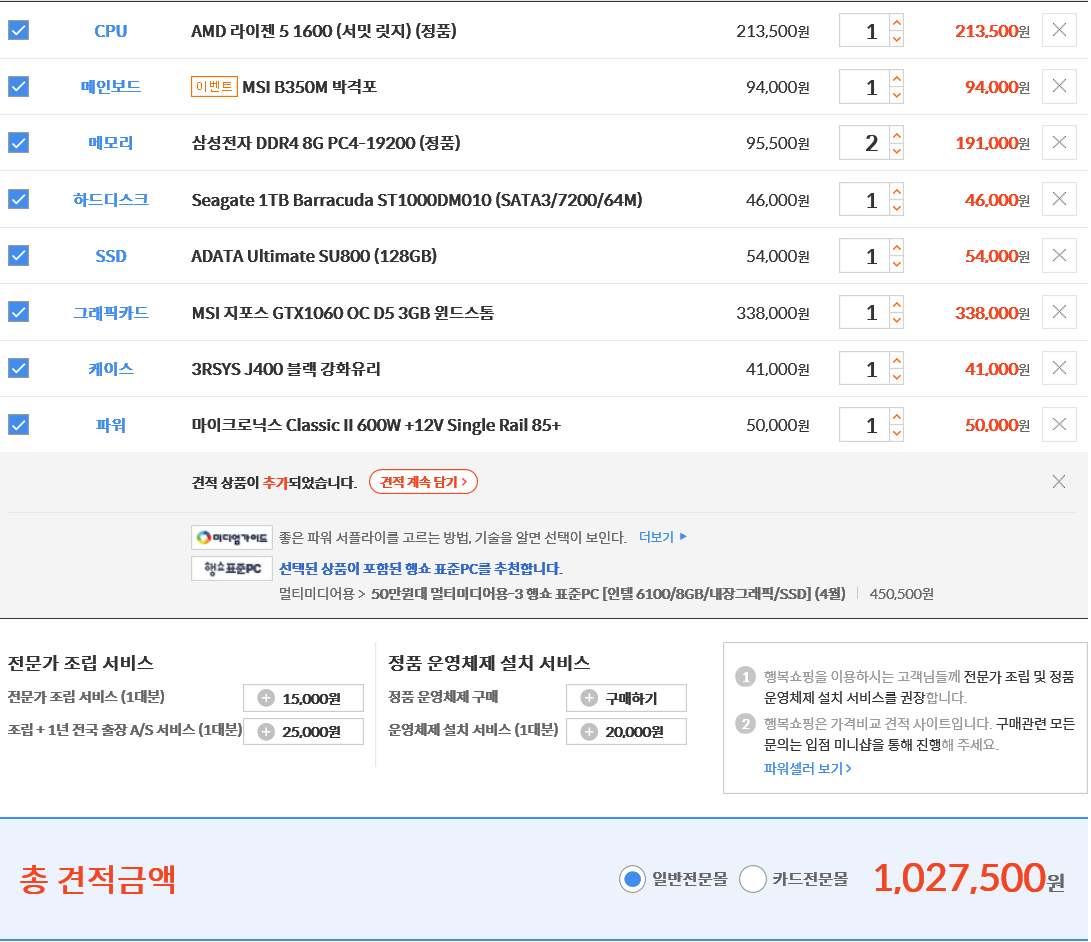Click the 행쇼 표준PC badge

(232, 568)
